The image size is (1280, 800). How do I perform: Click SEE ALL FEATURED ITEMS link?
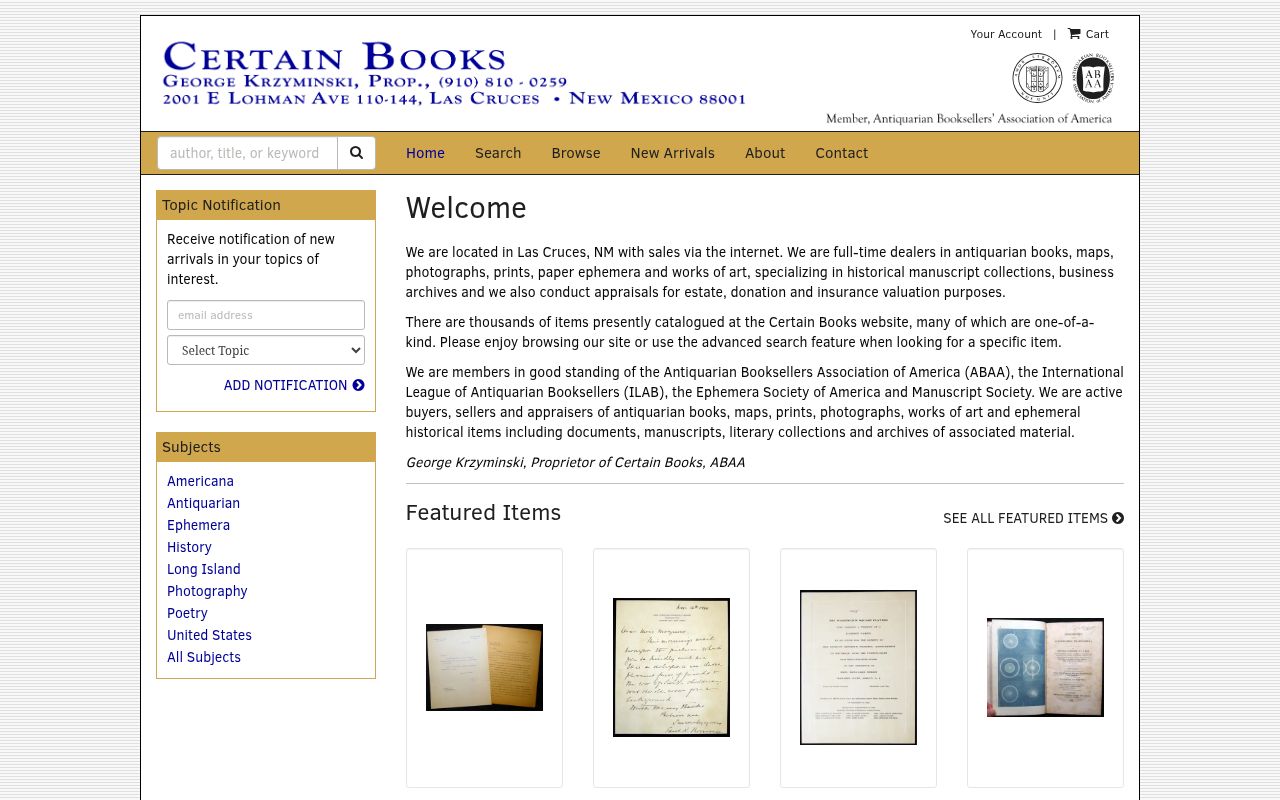coord(1033,518)
